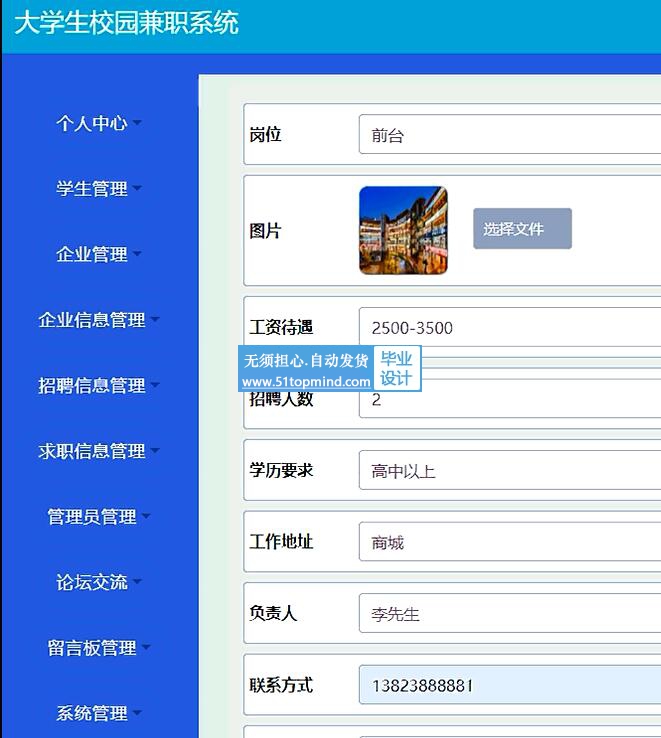Open 留言板管理 in the sidebar
This screenshot has width=661, height=738.
click(x=99, y=648)
